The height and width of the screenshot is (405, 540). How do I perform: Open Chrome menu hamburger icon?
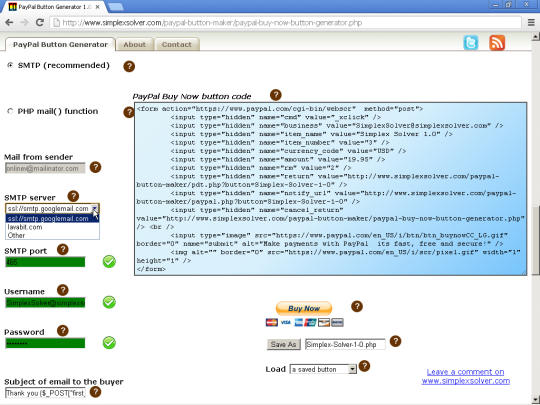[x=531, y=23]
